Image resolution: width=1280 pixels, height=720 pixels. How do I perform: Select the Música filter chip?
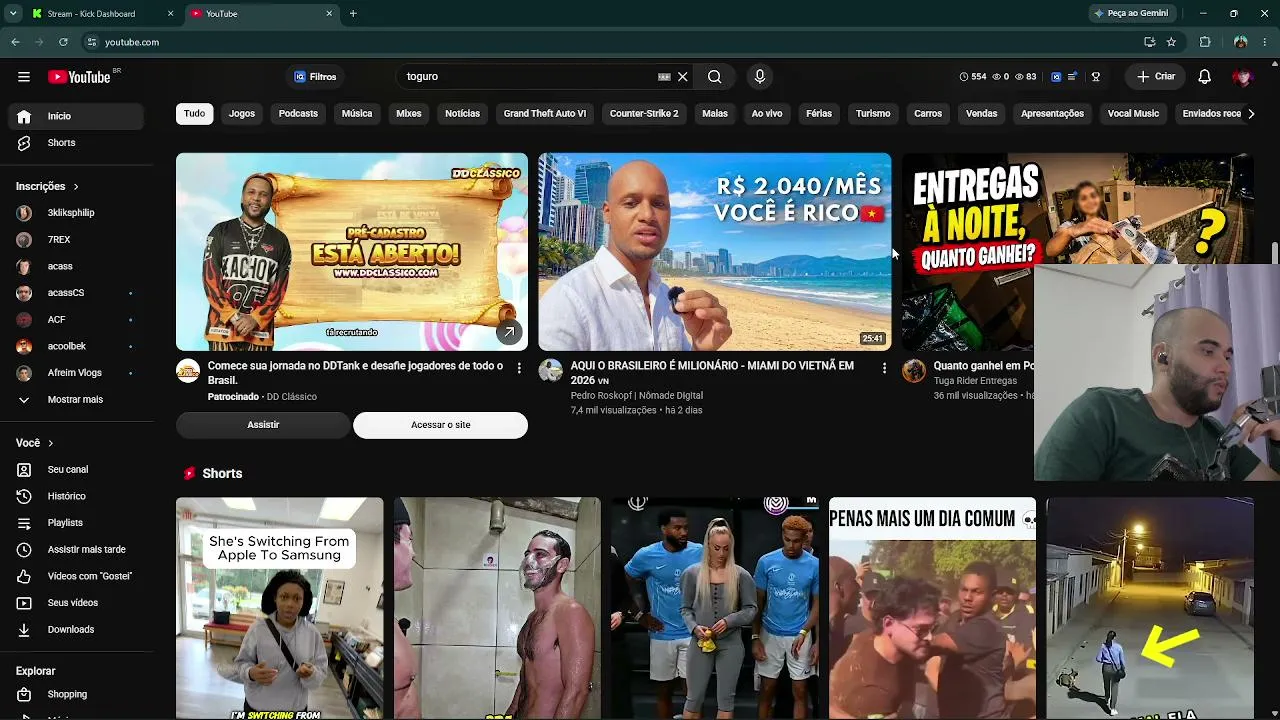pos(357,114)
